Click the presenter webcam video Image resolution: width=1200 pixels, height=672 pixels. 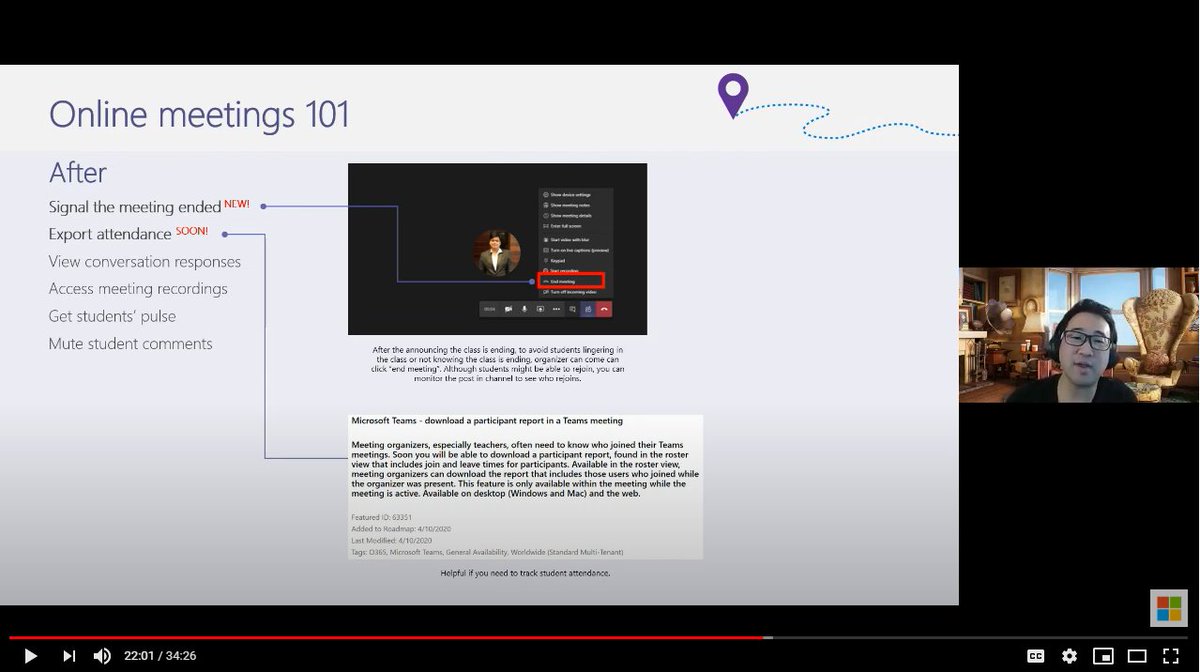[1078, 335]
